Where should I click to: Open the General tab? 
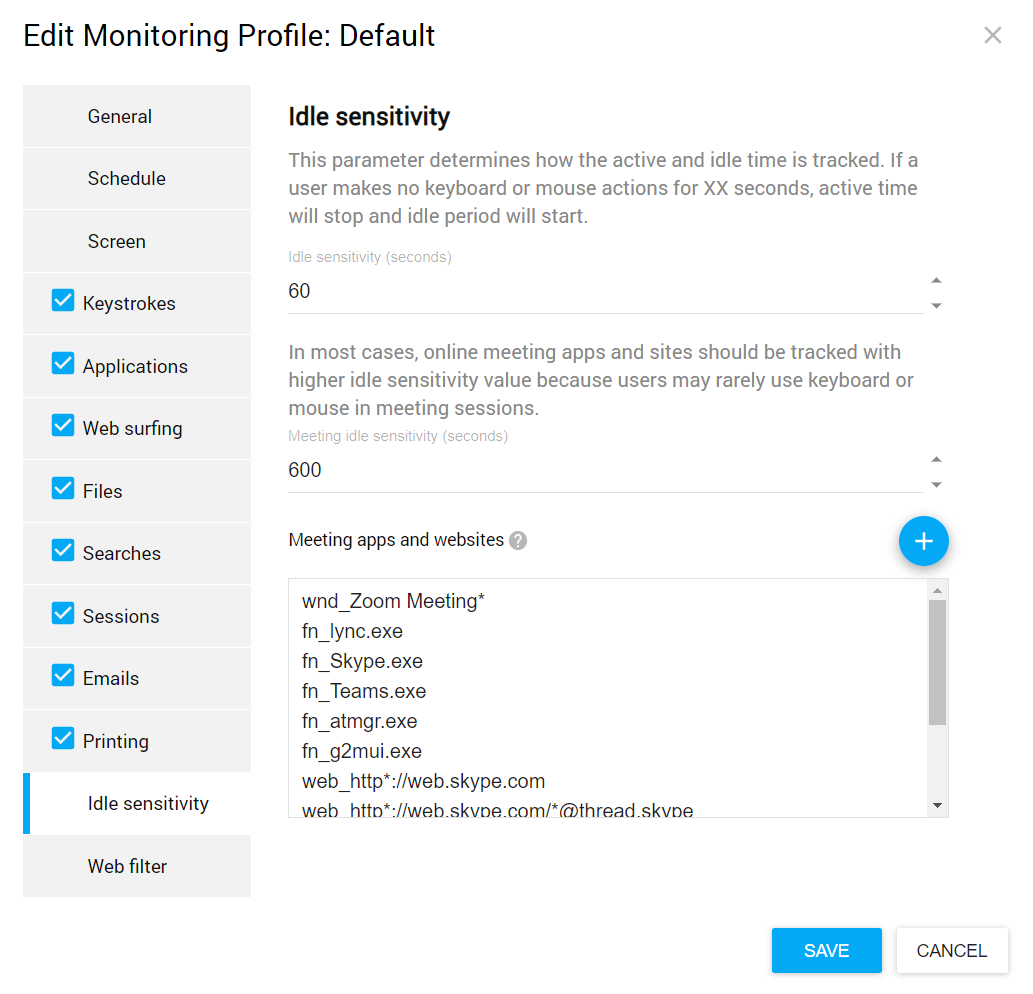click(x=120, y=117)
